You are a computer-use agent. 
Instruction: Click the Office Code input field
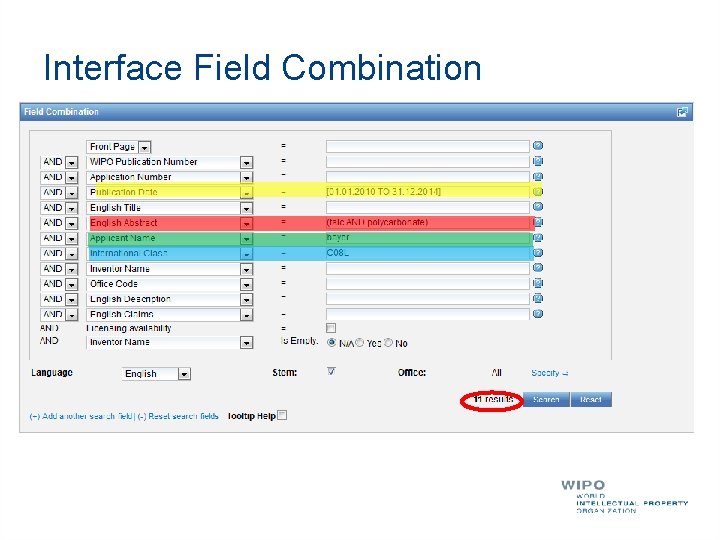[428, 284]
